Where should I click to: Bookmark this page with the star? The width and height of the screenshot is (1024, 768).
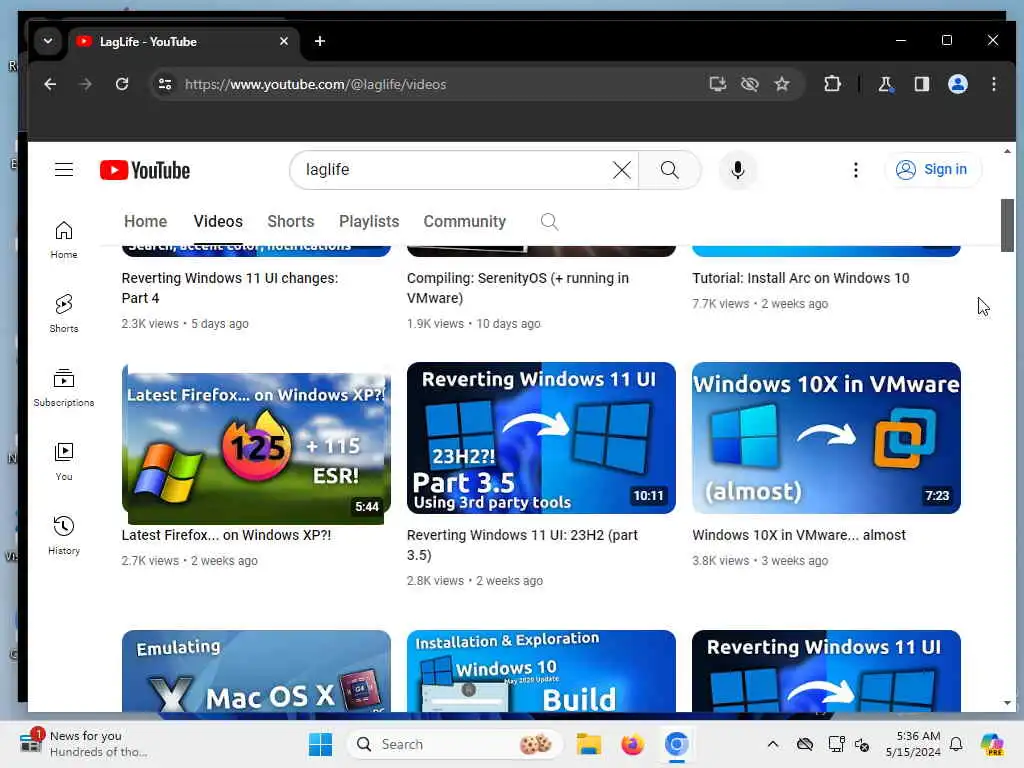tap(782, 84)
